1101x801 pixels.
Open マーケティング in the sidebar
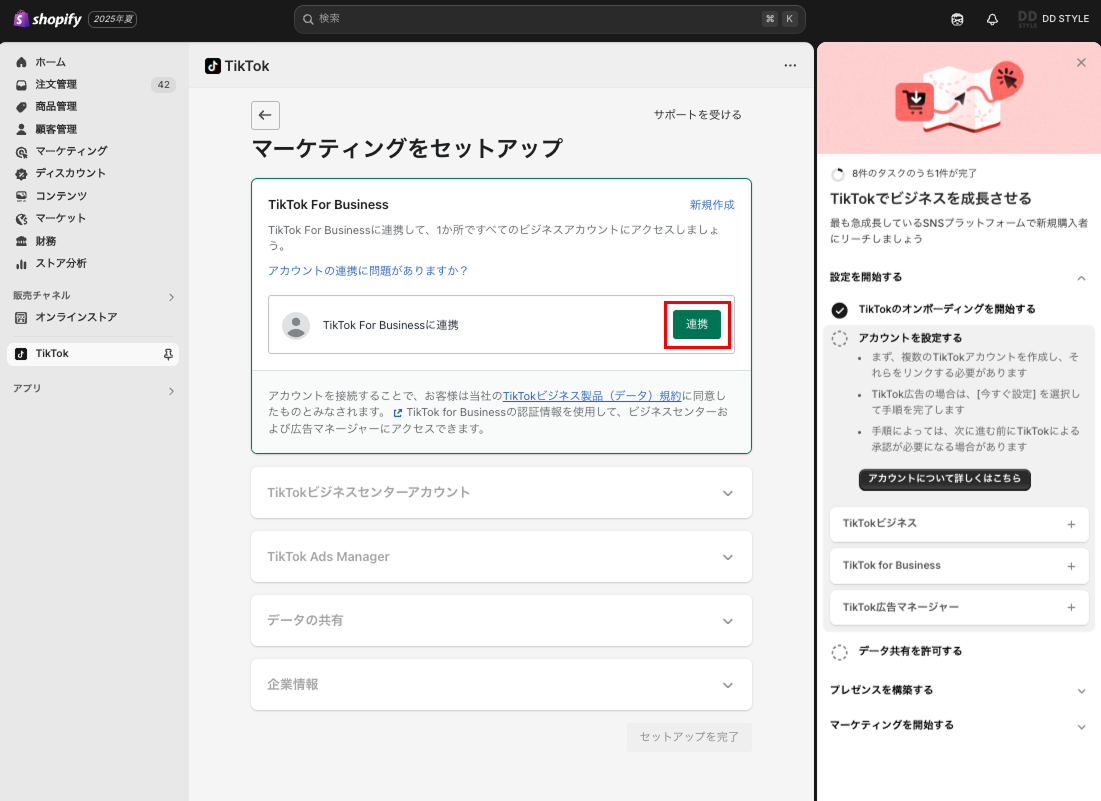pos(72,151)
